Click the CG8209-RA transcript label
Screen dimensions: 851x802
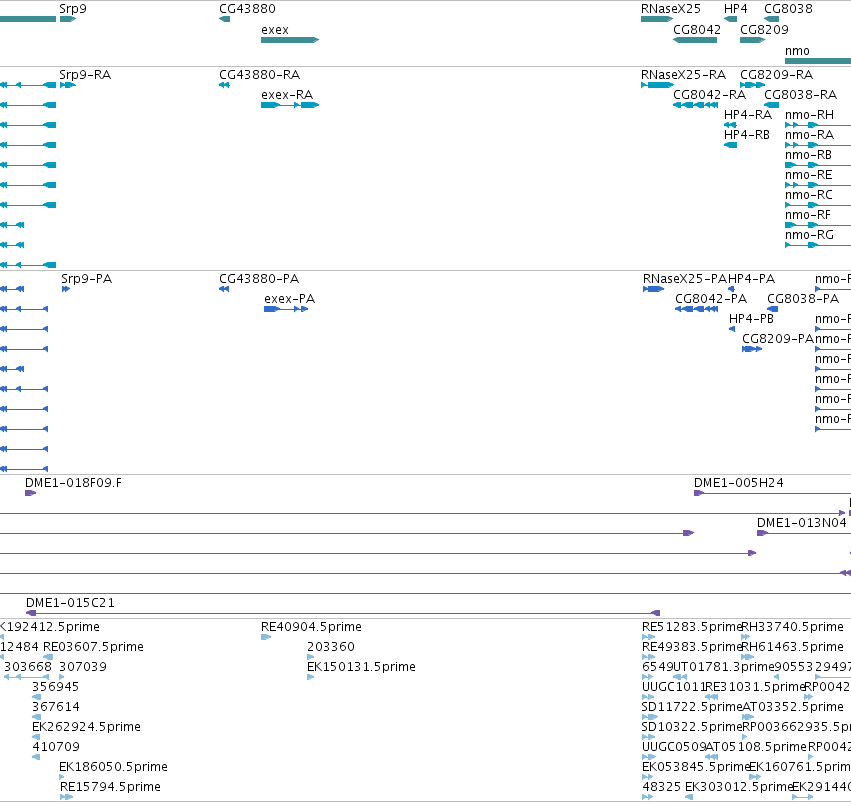(x=777, y=74)
